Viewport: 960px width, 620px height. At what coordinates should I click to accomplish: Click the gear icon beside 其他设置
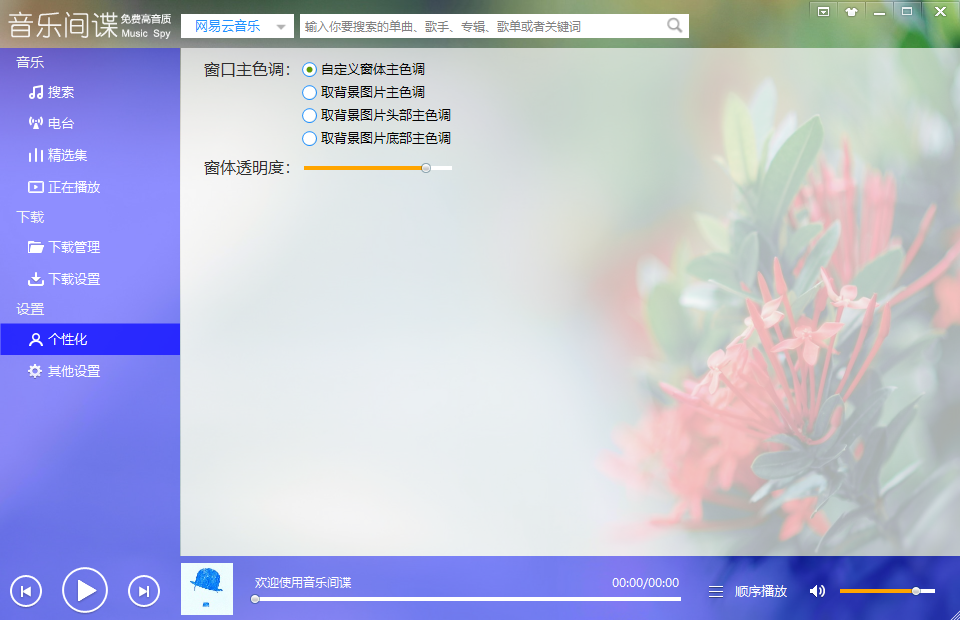pyautogui.click(x=36, y=371)
